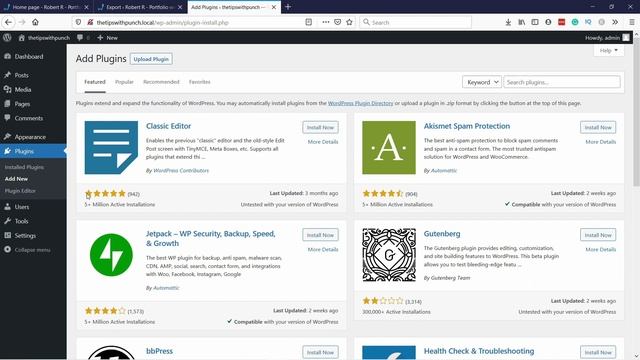Click the Upload Plugin button
Viewport: 640px width, 360px height.
pos(151,59)
